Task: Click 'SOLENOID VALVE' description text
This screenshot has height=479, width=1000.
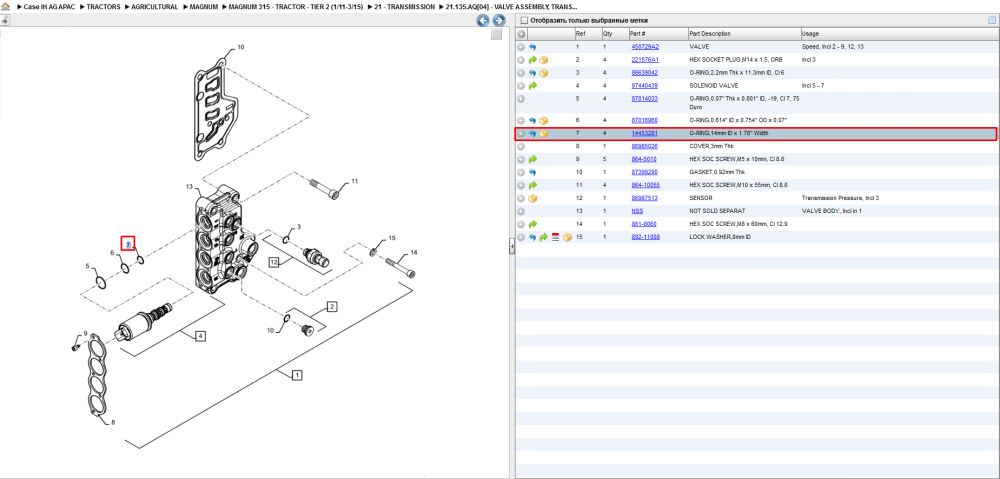Action: pos(714,85)
